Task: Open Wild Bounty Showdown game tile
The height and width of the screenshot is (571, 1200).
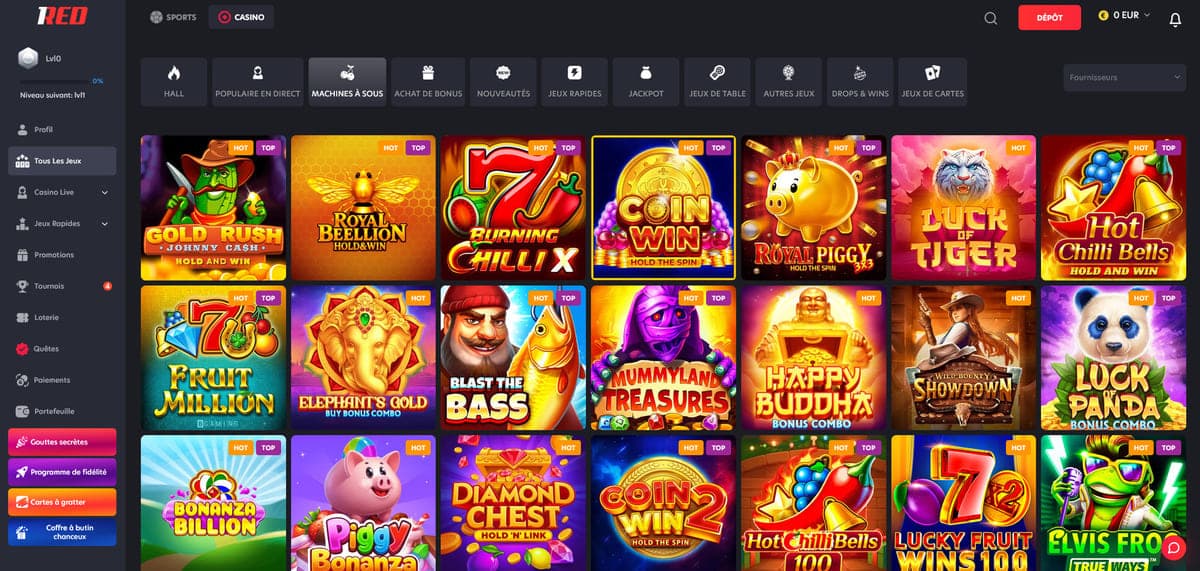Action: [x=963, y=358]
